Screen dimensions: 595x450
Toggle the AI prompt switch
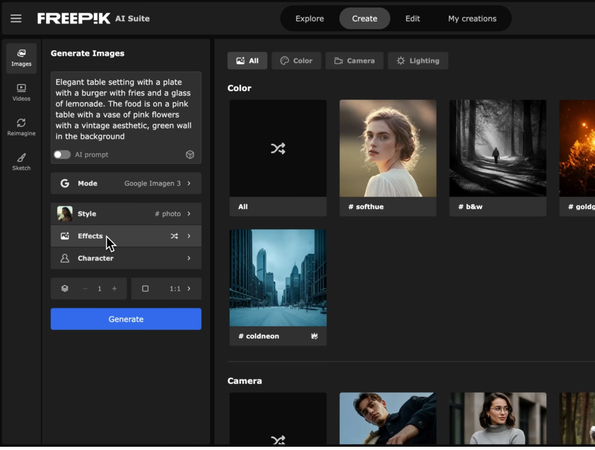click(x=62, y=154)
